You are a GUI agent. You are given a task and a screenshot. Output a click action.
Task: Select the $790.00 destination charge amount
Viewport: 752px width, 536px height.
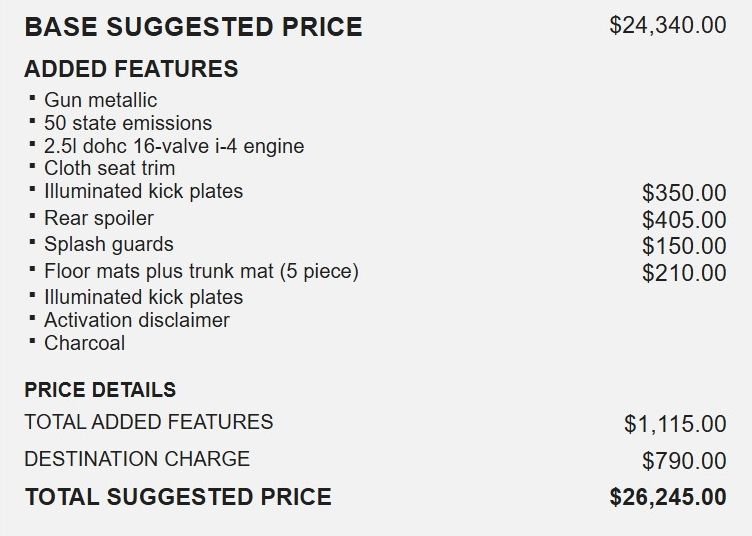[684, 461]
